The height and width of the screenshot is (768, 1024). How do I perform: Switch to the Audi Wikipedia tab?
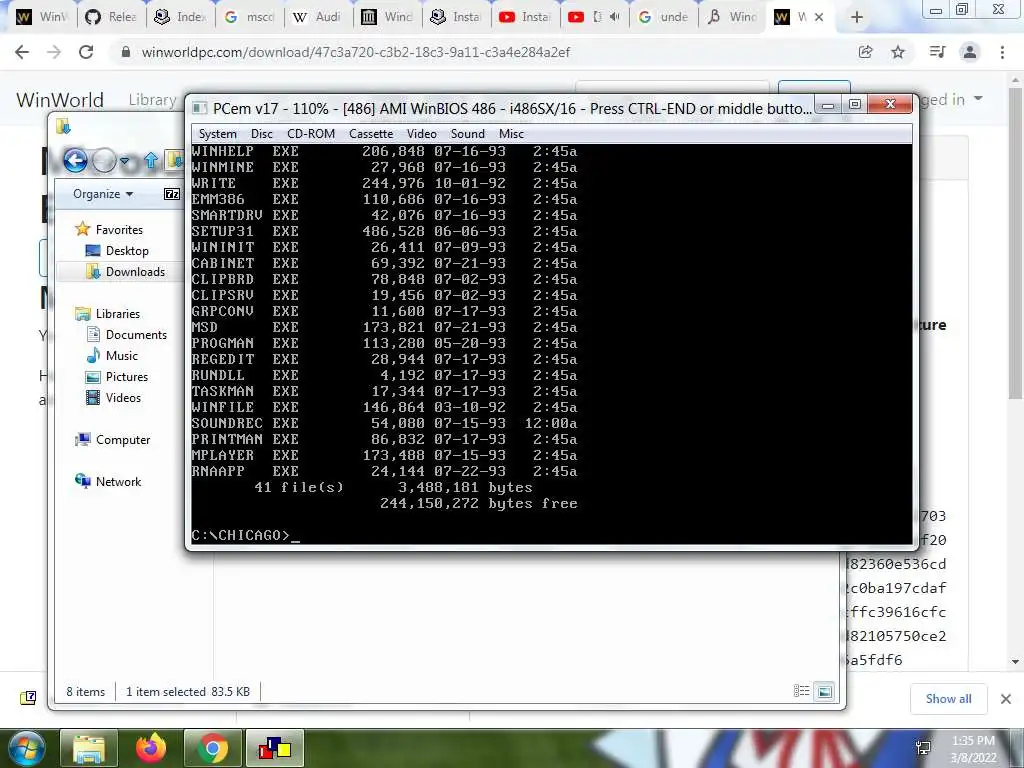[318, 17]
